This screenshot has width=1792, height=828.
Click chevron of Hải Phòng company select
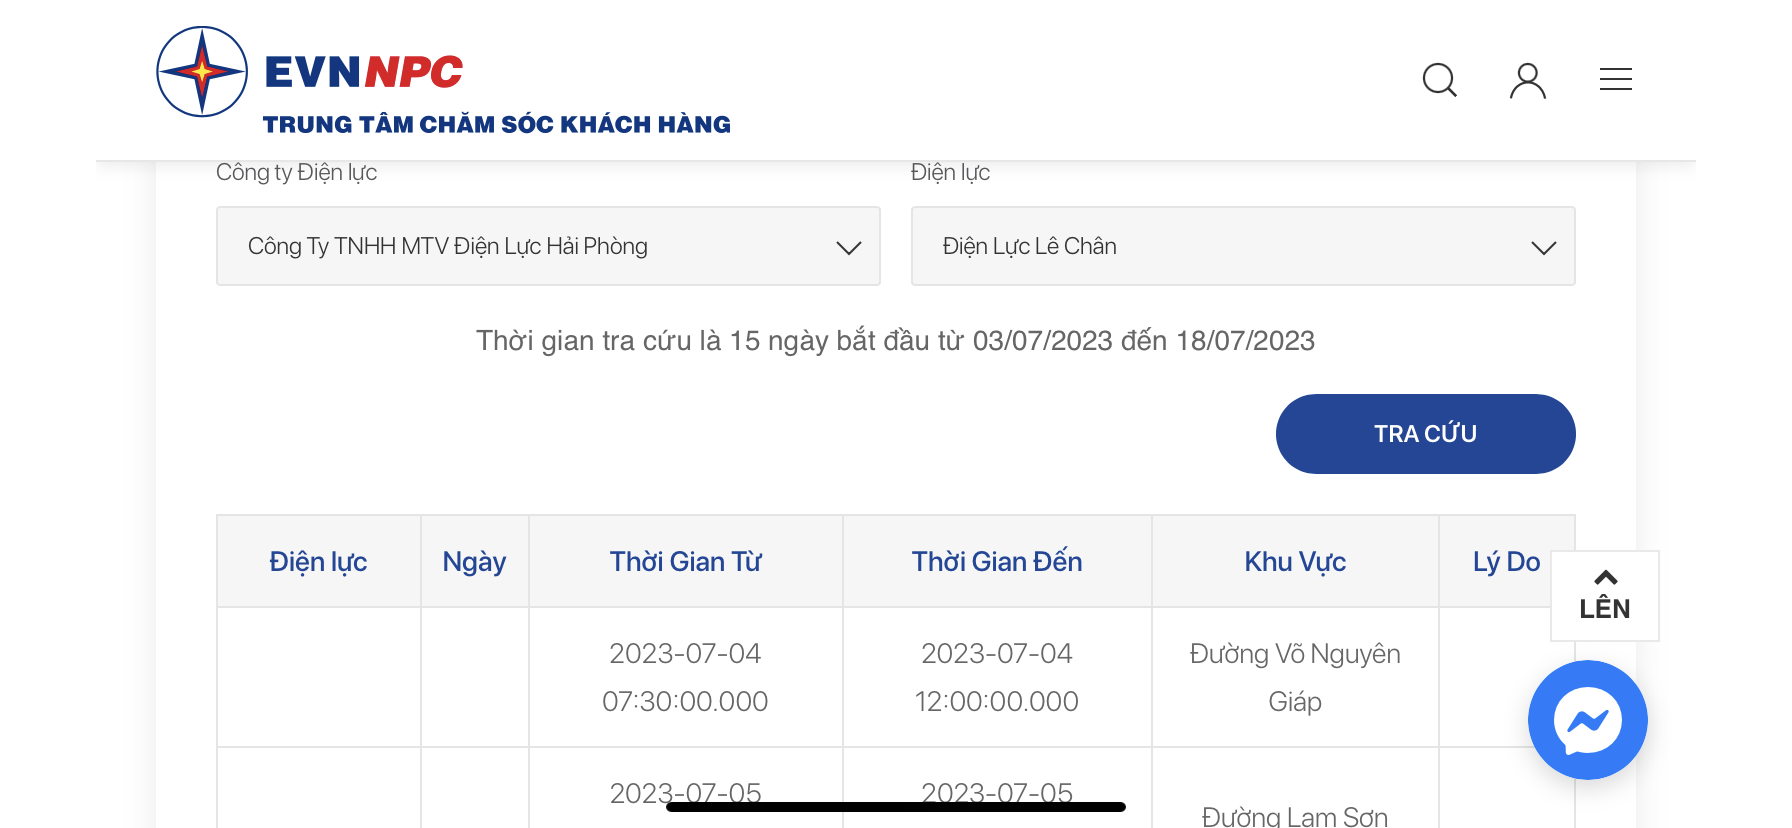click(848, 248)
